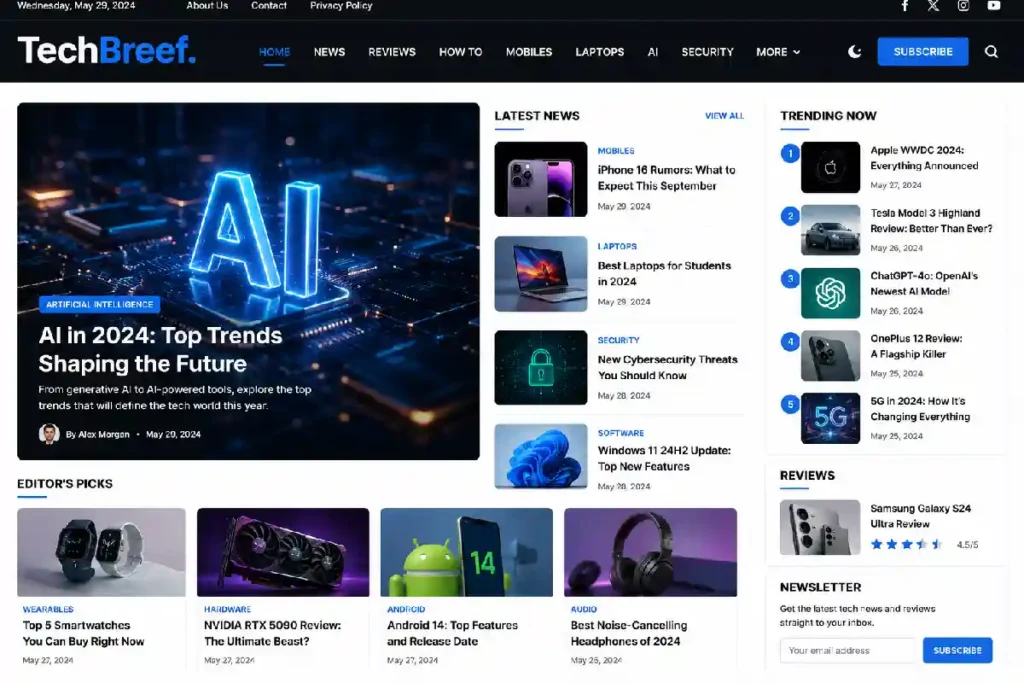1024x683 pixels.
Task: Open the Best Laptops for Students thumbnail
Action: click(x=541, y=274)
